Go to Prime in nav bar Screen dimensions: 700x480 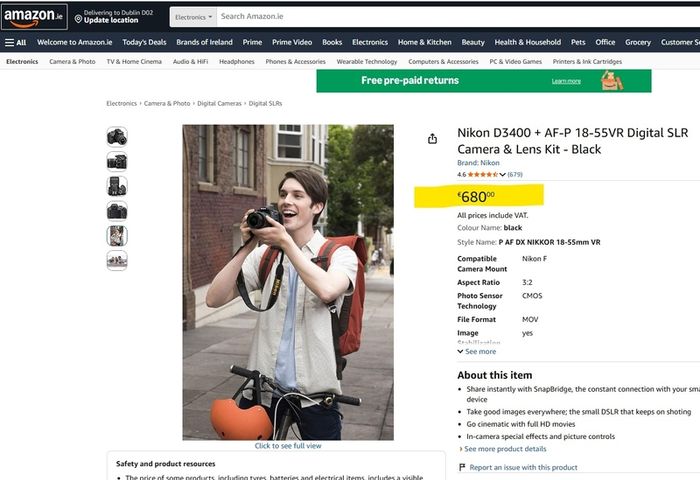tap(252, 42)
